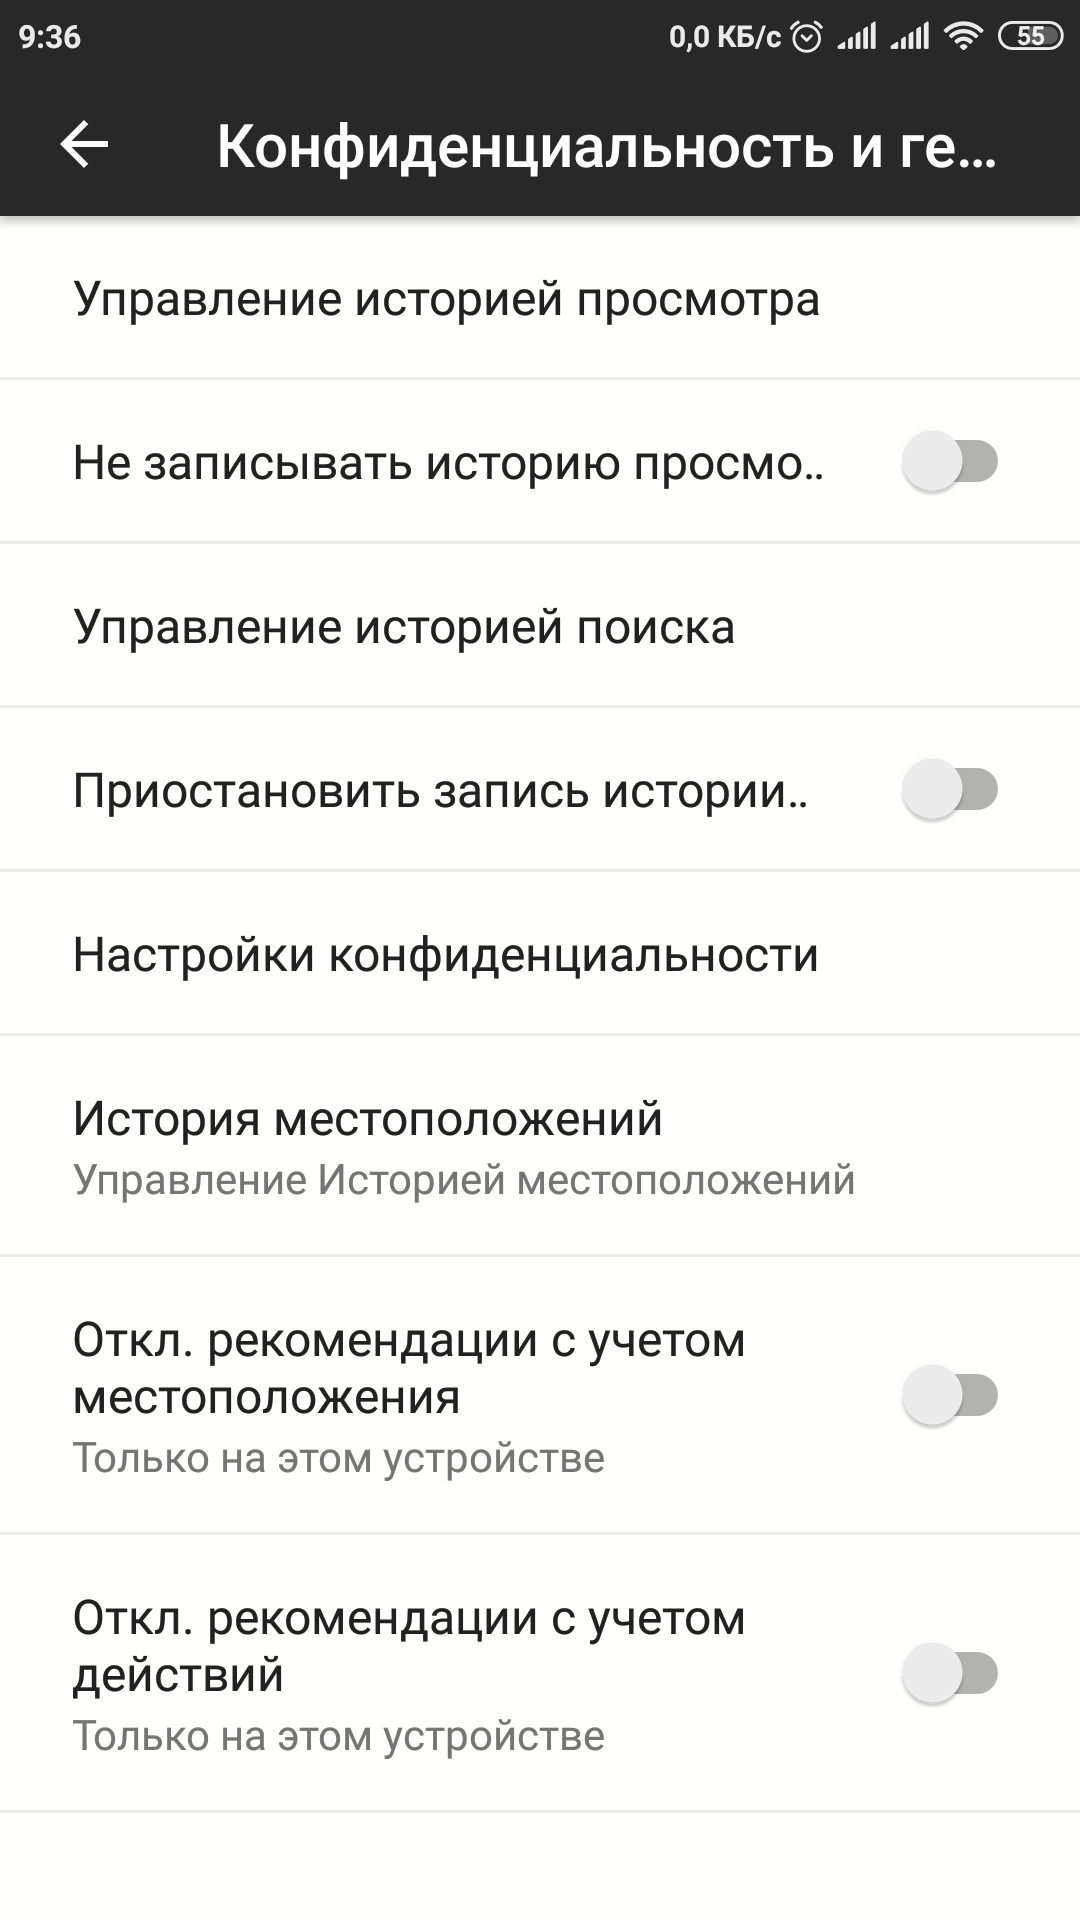The image size is (1080, 1920).
Task: Tap the 'Конфиденциальность и ге…' page title
Action: 607,146
